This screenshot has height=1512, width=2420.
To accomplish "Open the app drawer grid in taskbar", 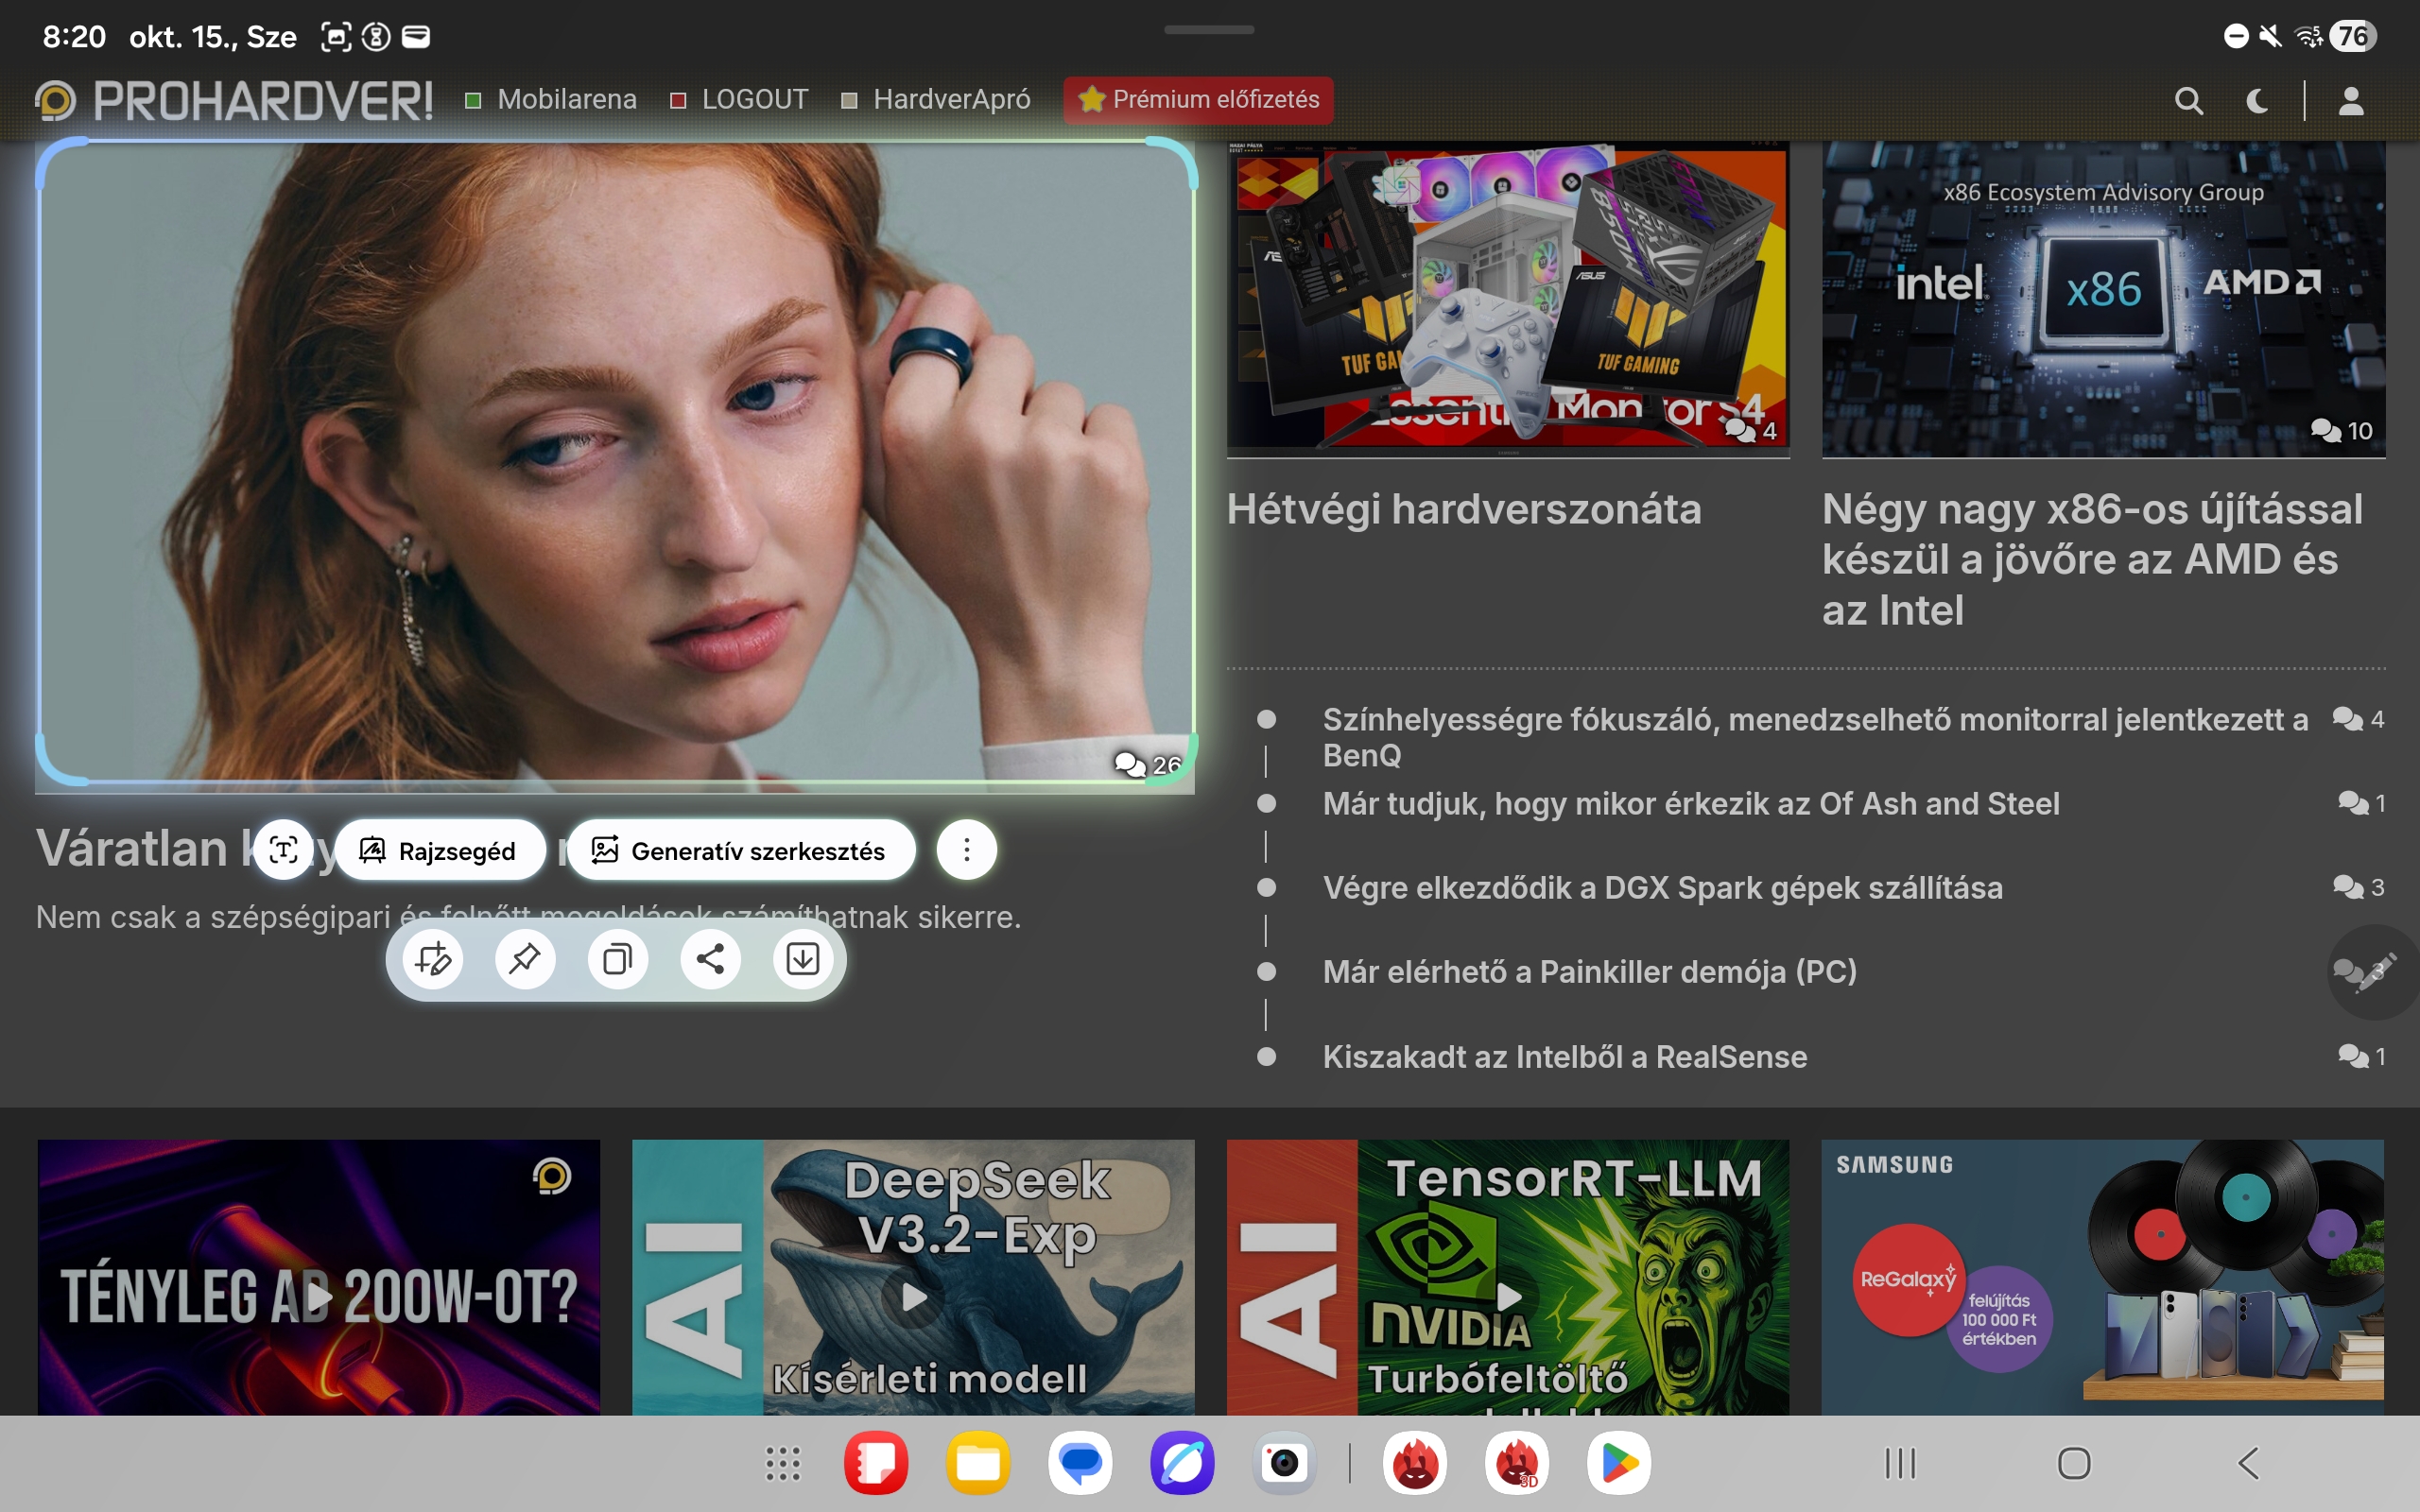I will click(x=783, y=1463).
